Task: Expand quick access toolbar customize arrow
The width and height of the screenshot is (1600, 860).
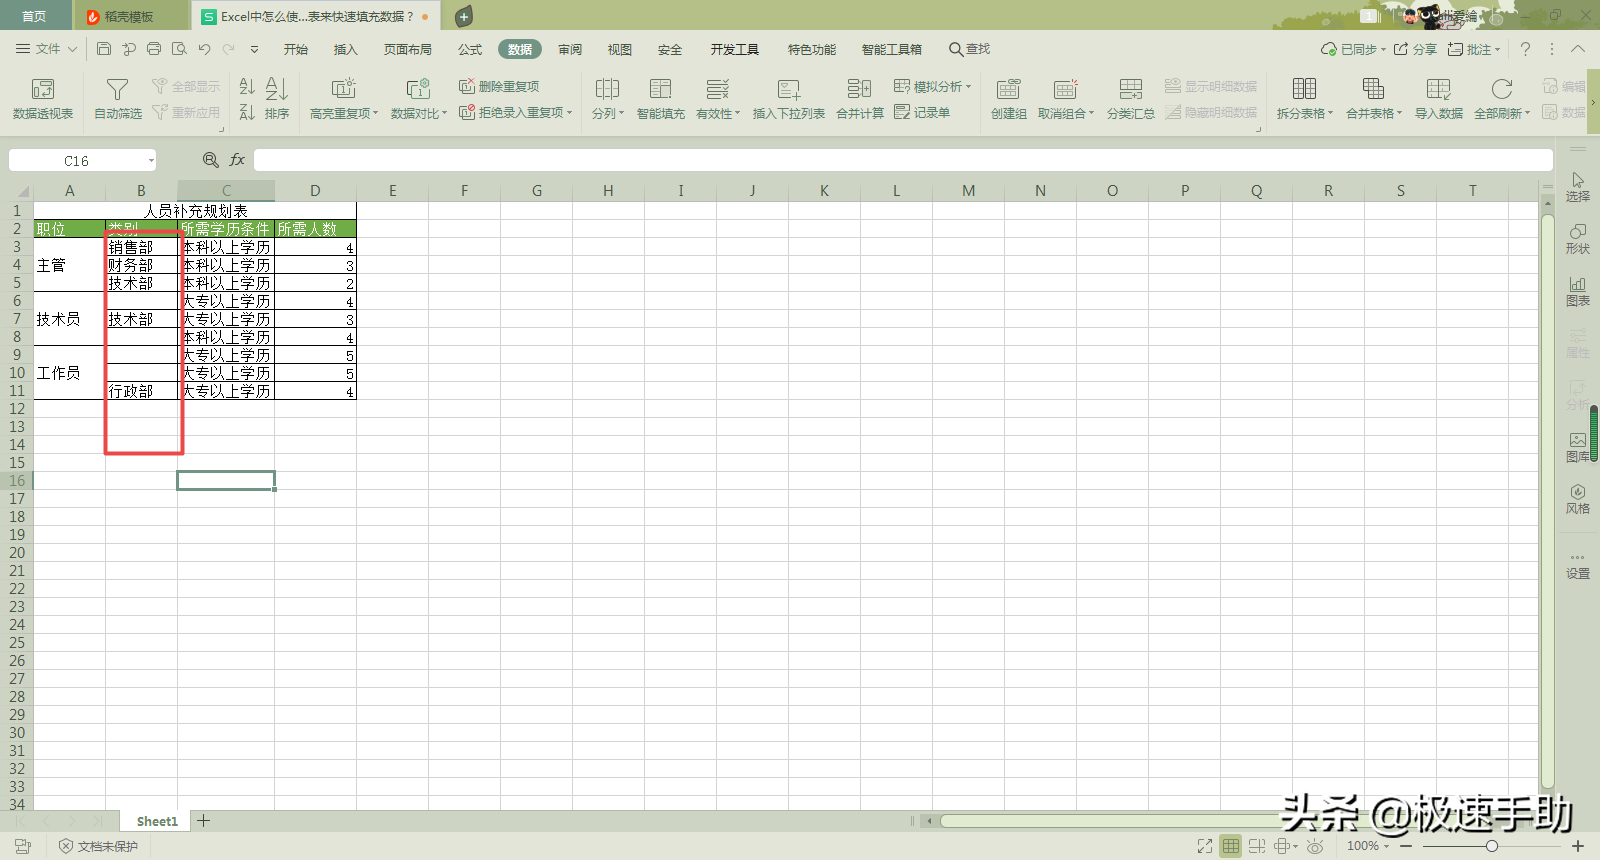Action: click(254, 49)
